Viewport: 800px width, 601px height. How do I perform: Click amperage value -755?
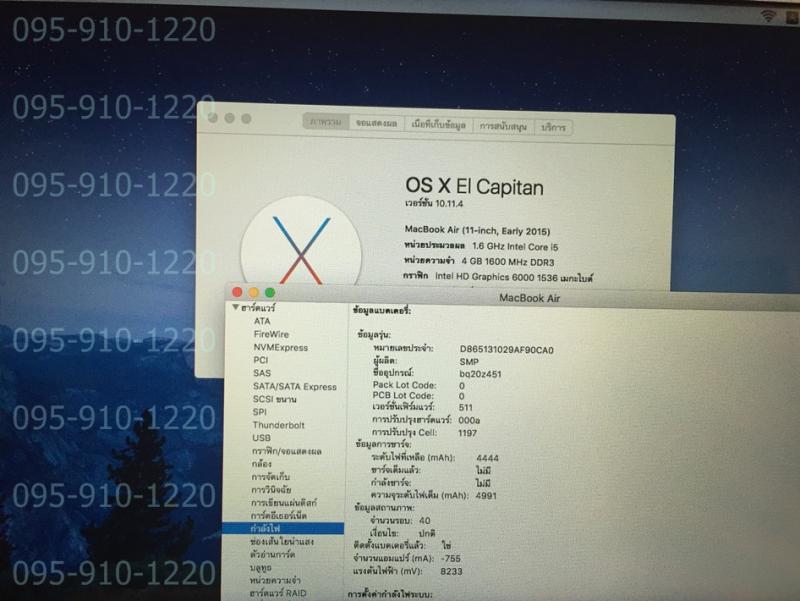[x=451, y=559]
